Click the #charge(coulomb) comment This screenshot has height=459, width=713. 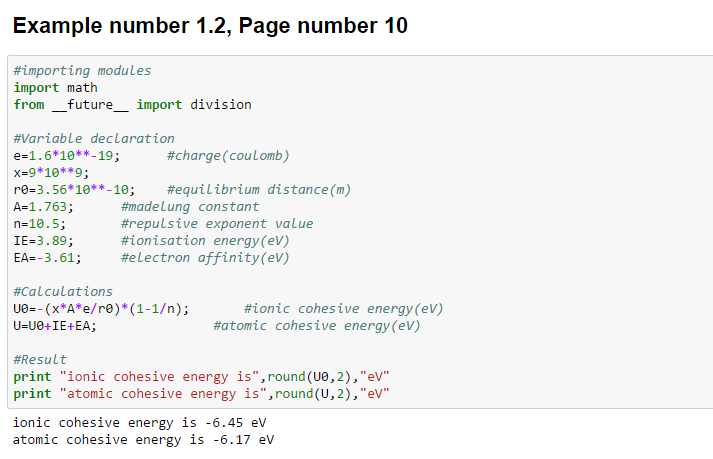pyautogui.click(x=228, y=156)
